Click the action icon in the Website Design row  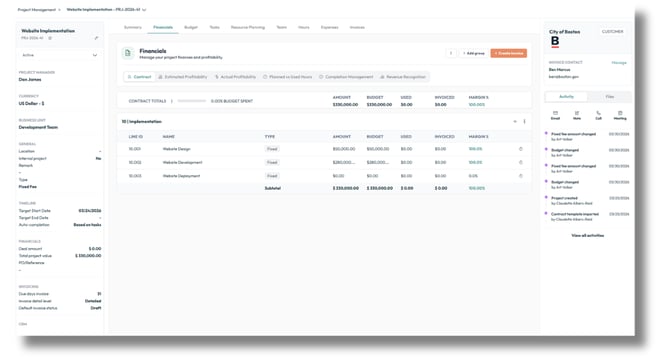(520, 149)
